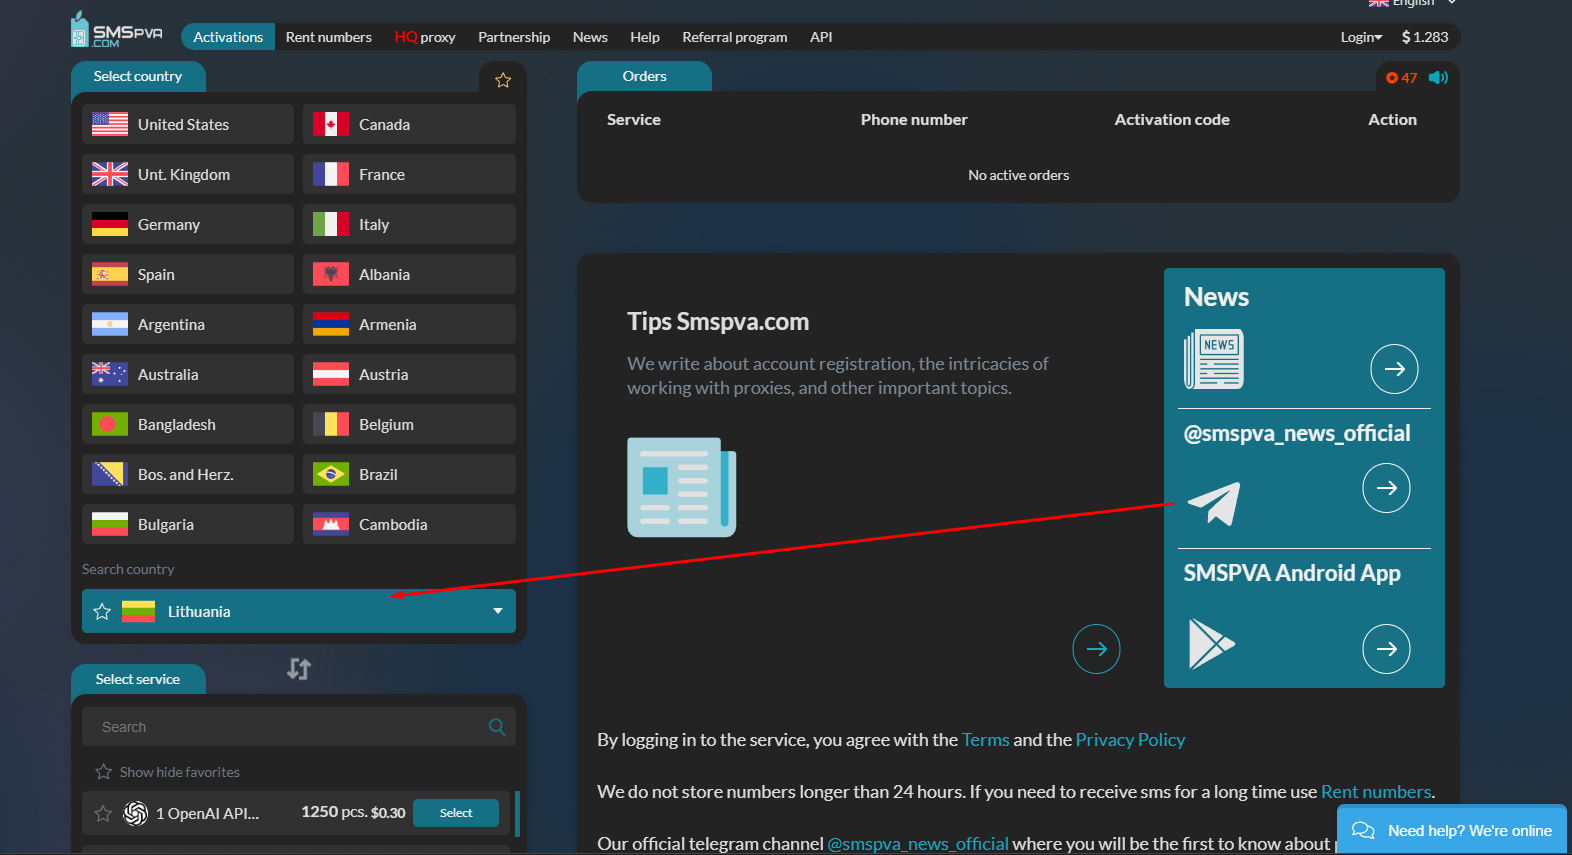
Task: Click the United Kingdom flag icon
Action: click(x=110, y=174)
